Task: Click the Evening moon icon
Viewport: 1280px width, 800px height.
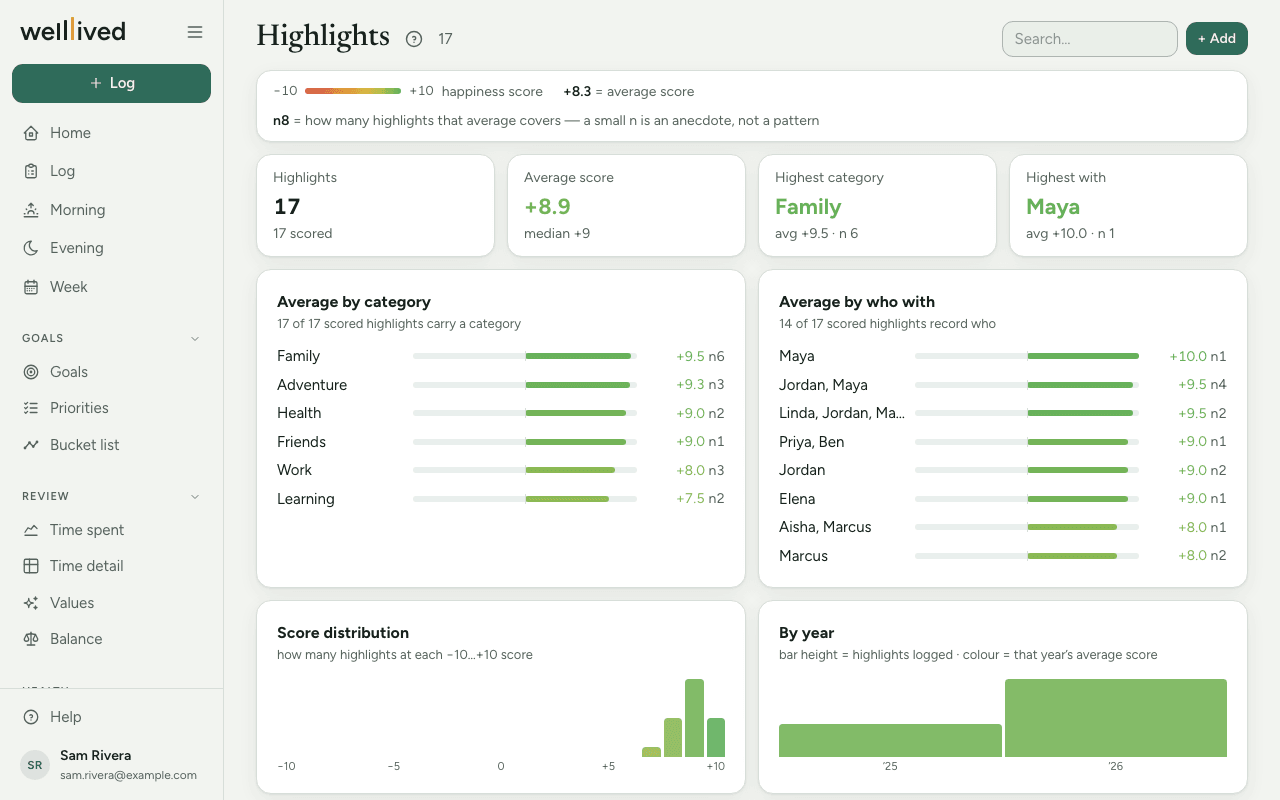Action: pyautogui.click(x=31, y=248)
